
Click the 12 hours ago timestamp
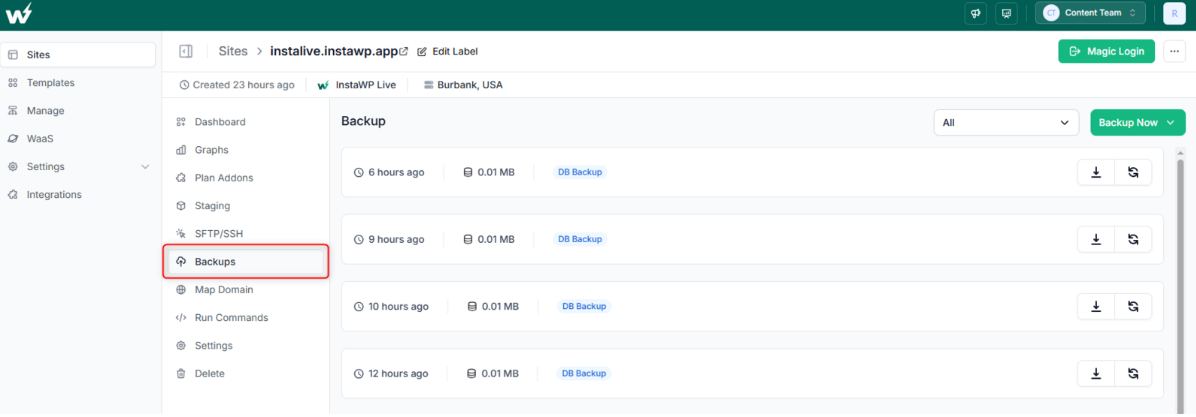pyautogui.click(x=398, y=374)
